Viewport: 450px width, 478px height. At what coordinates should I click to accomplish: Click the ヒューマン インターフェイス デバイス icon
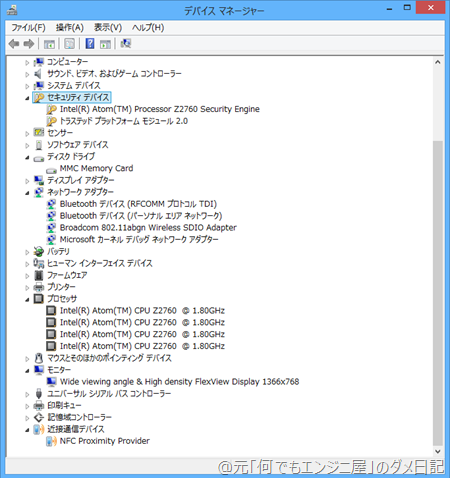pos(39,263)
